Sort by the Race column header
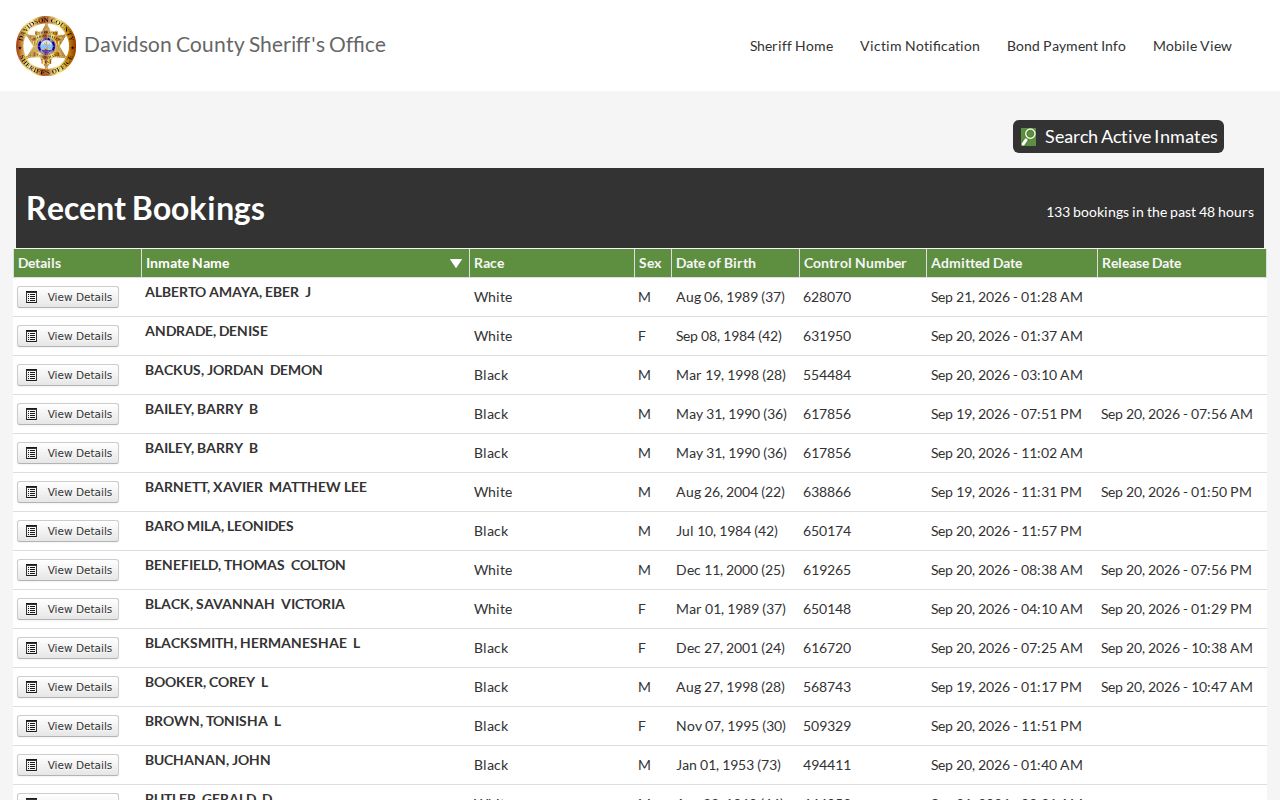The height and width of the screenshot is (800, 1280). click(551, 263)
